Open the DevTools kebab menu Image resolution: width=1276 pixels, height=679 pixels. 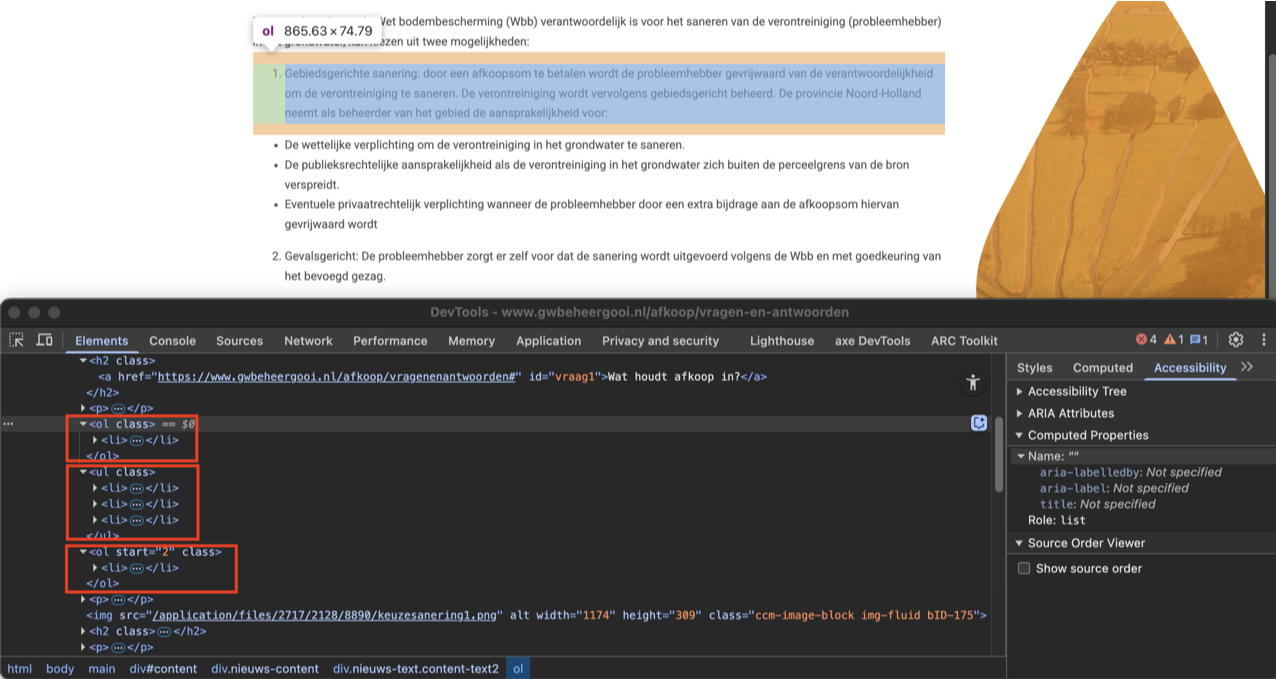pos(1264,340)
